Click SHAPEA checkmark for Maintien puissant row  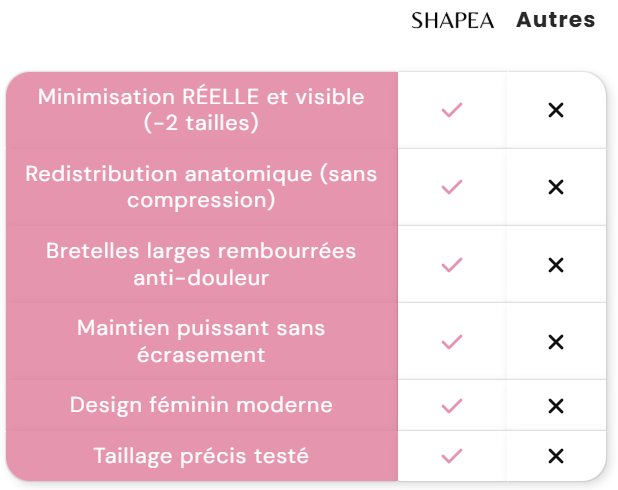pos(452,342)
